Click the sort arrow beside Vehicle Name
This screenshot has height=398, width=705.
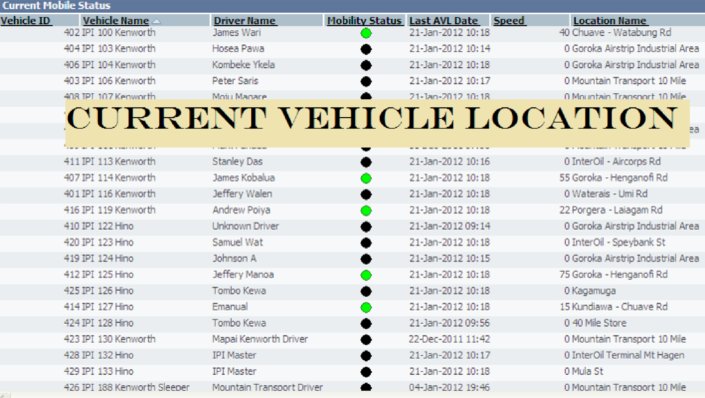156,21
